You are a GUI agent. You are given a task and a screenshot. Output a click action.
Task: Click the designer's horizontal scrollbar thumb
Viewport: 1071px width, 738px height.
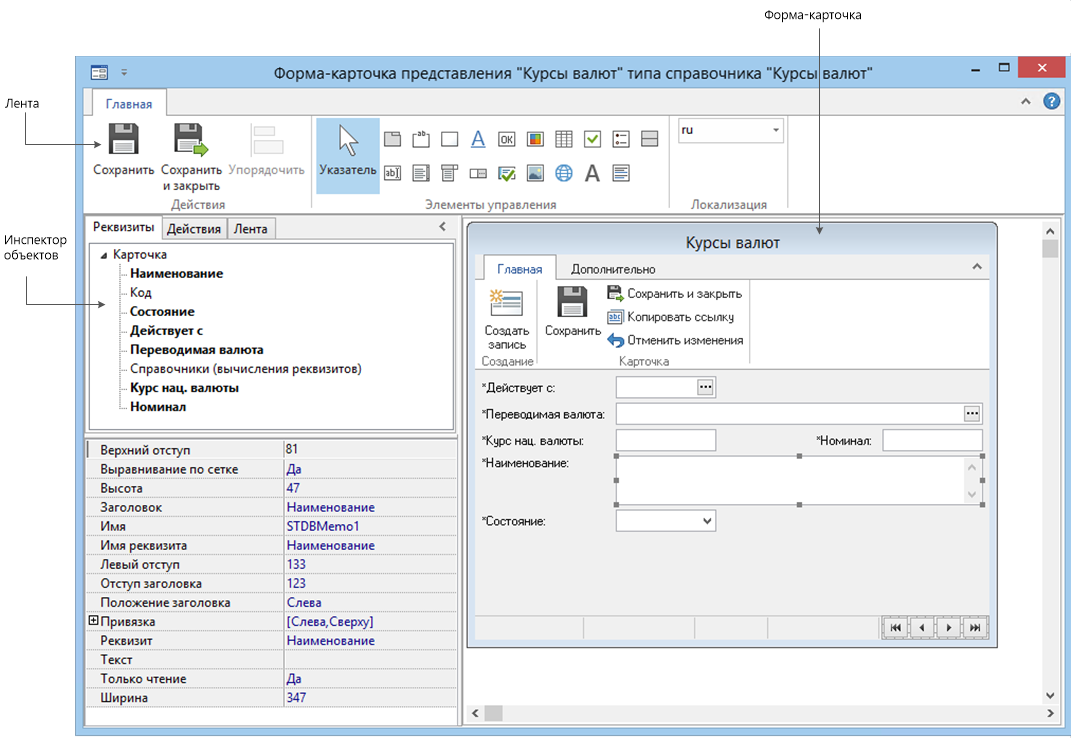[x=493, y=713]
